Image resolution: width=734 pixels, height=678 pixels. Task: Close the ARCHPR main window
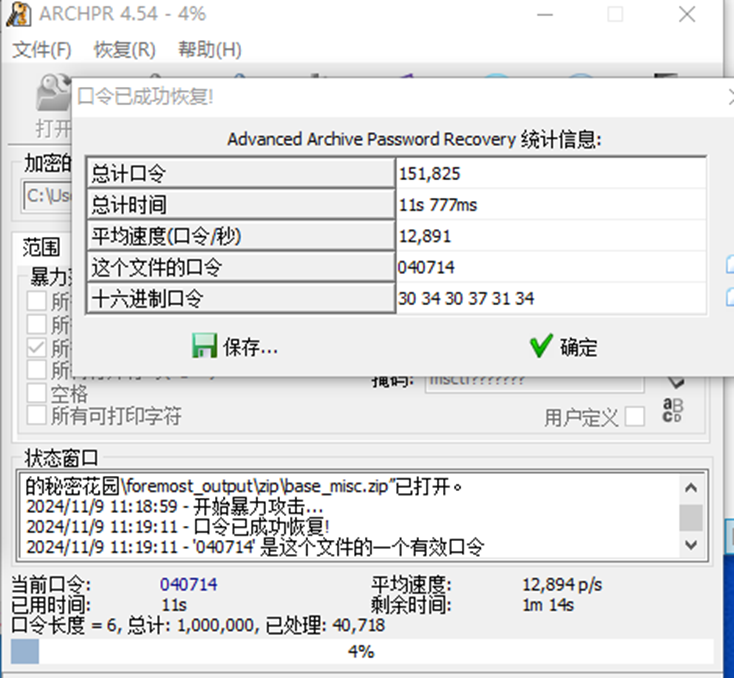687,15
